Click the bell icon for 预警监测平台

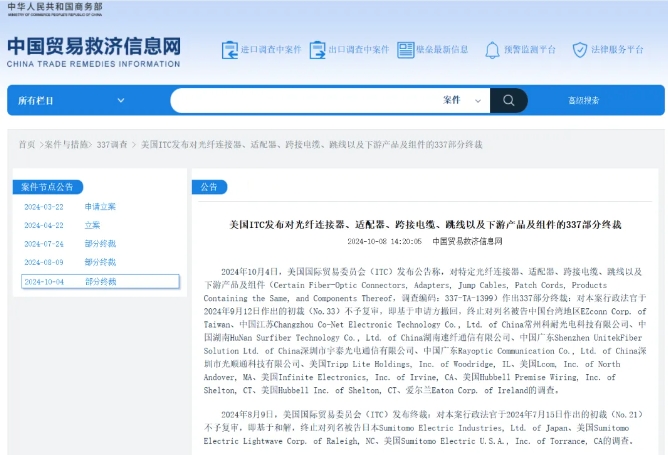(x=492, y=50)
